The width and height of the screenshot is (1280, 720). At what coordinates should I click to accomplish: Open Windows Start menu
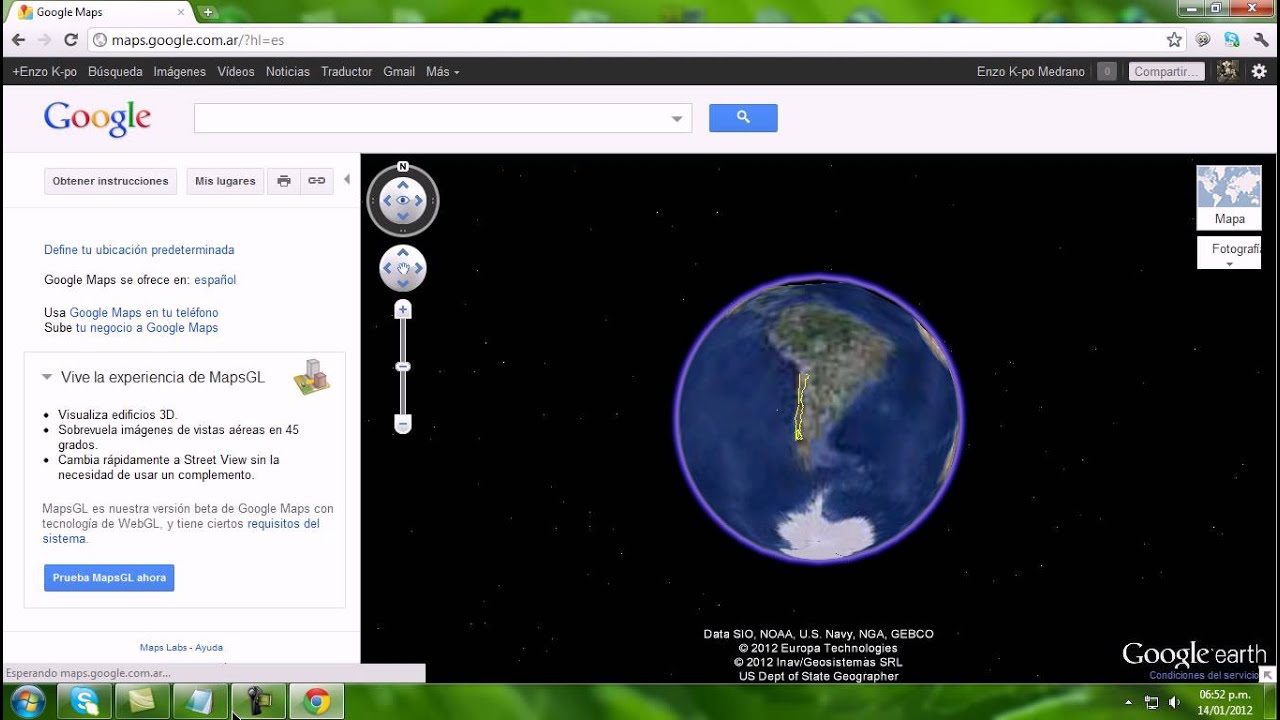pos(27,701)
